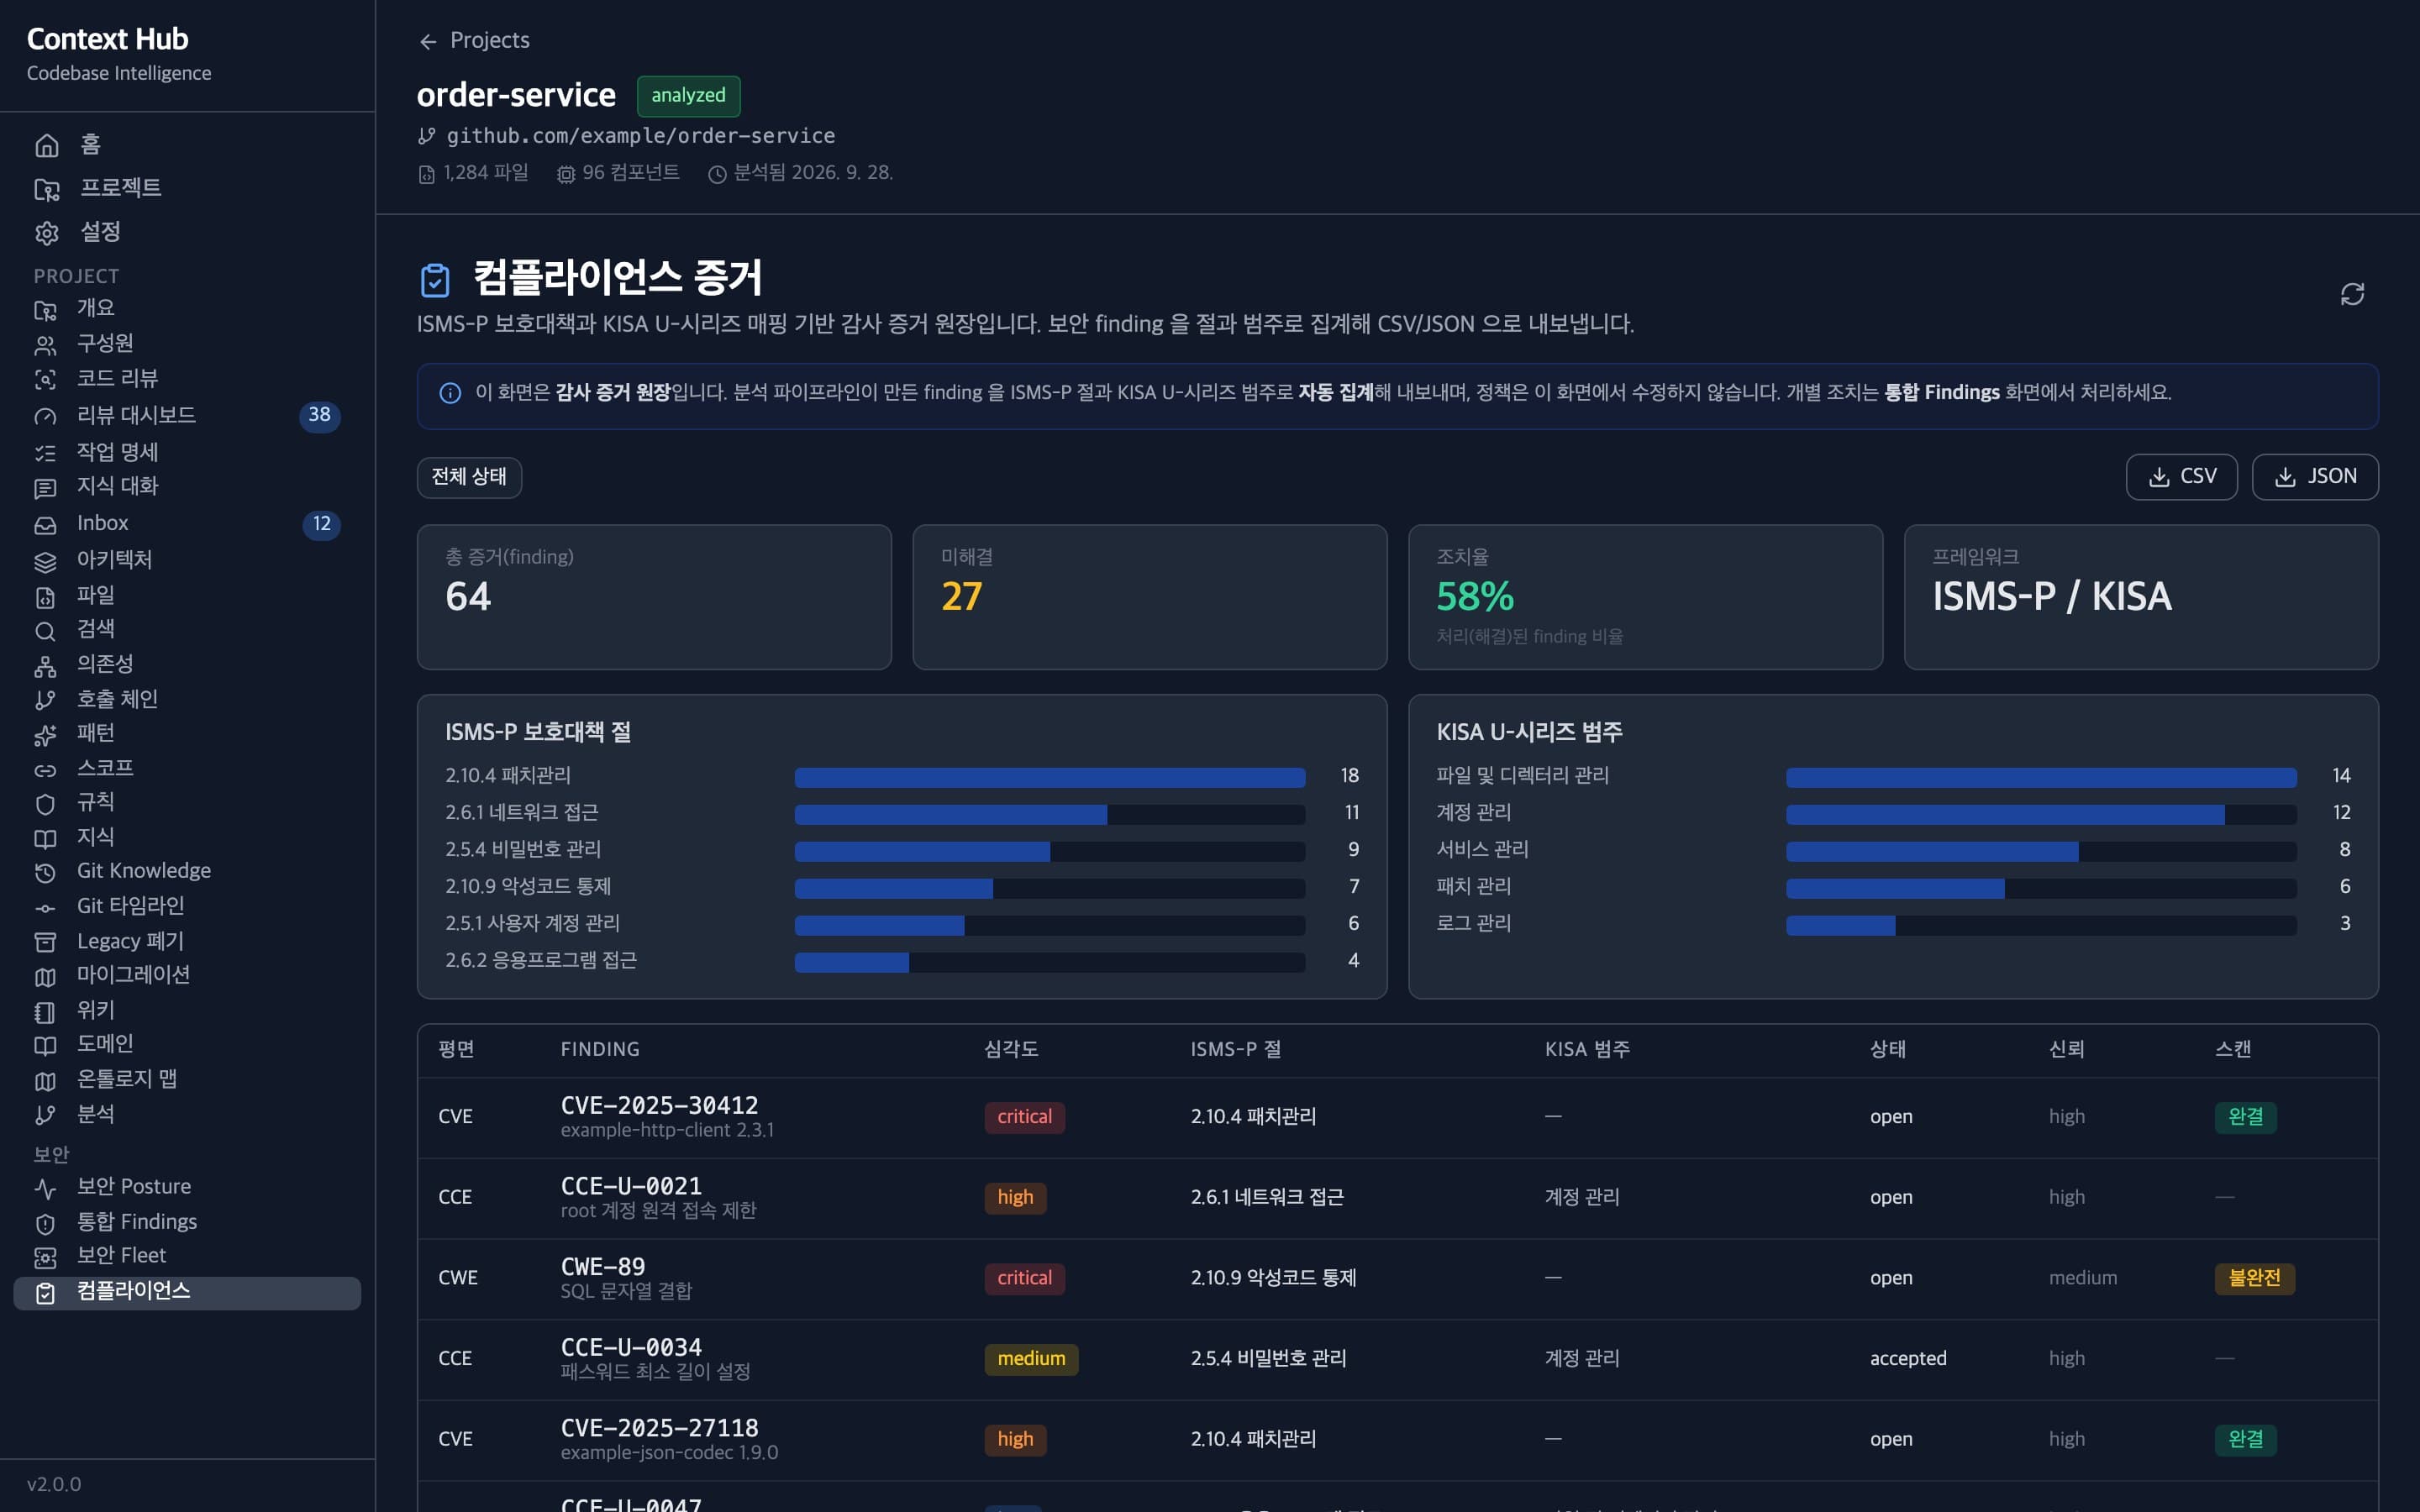This screenshot has width=2420, height=1512.
Task: Click the 2.10.4 패치관리 progress bar
Action: (x=1049, y=777)
